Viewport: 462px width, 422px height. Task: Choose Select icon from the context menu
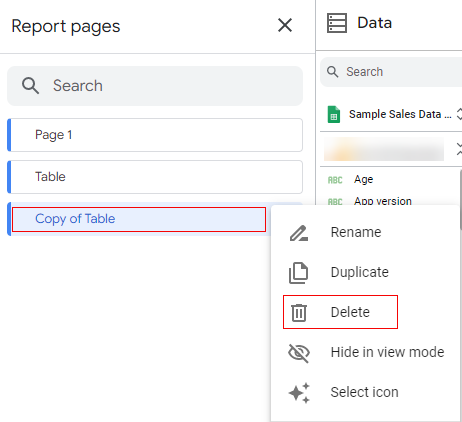365,392
